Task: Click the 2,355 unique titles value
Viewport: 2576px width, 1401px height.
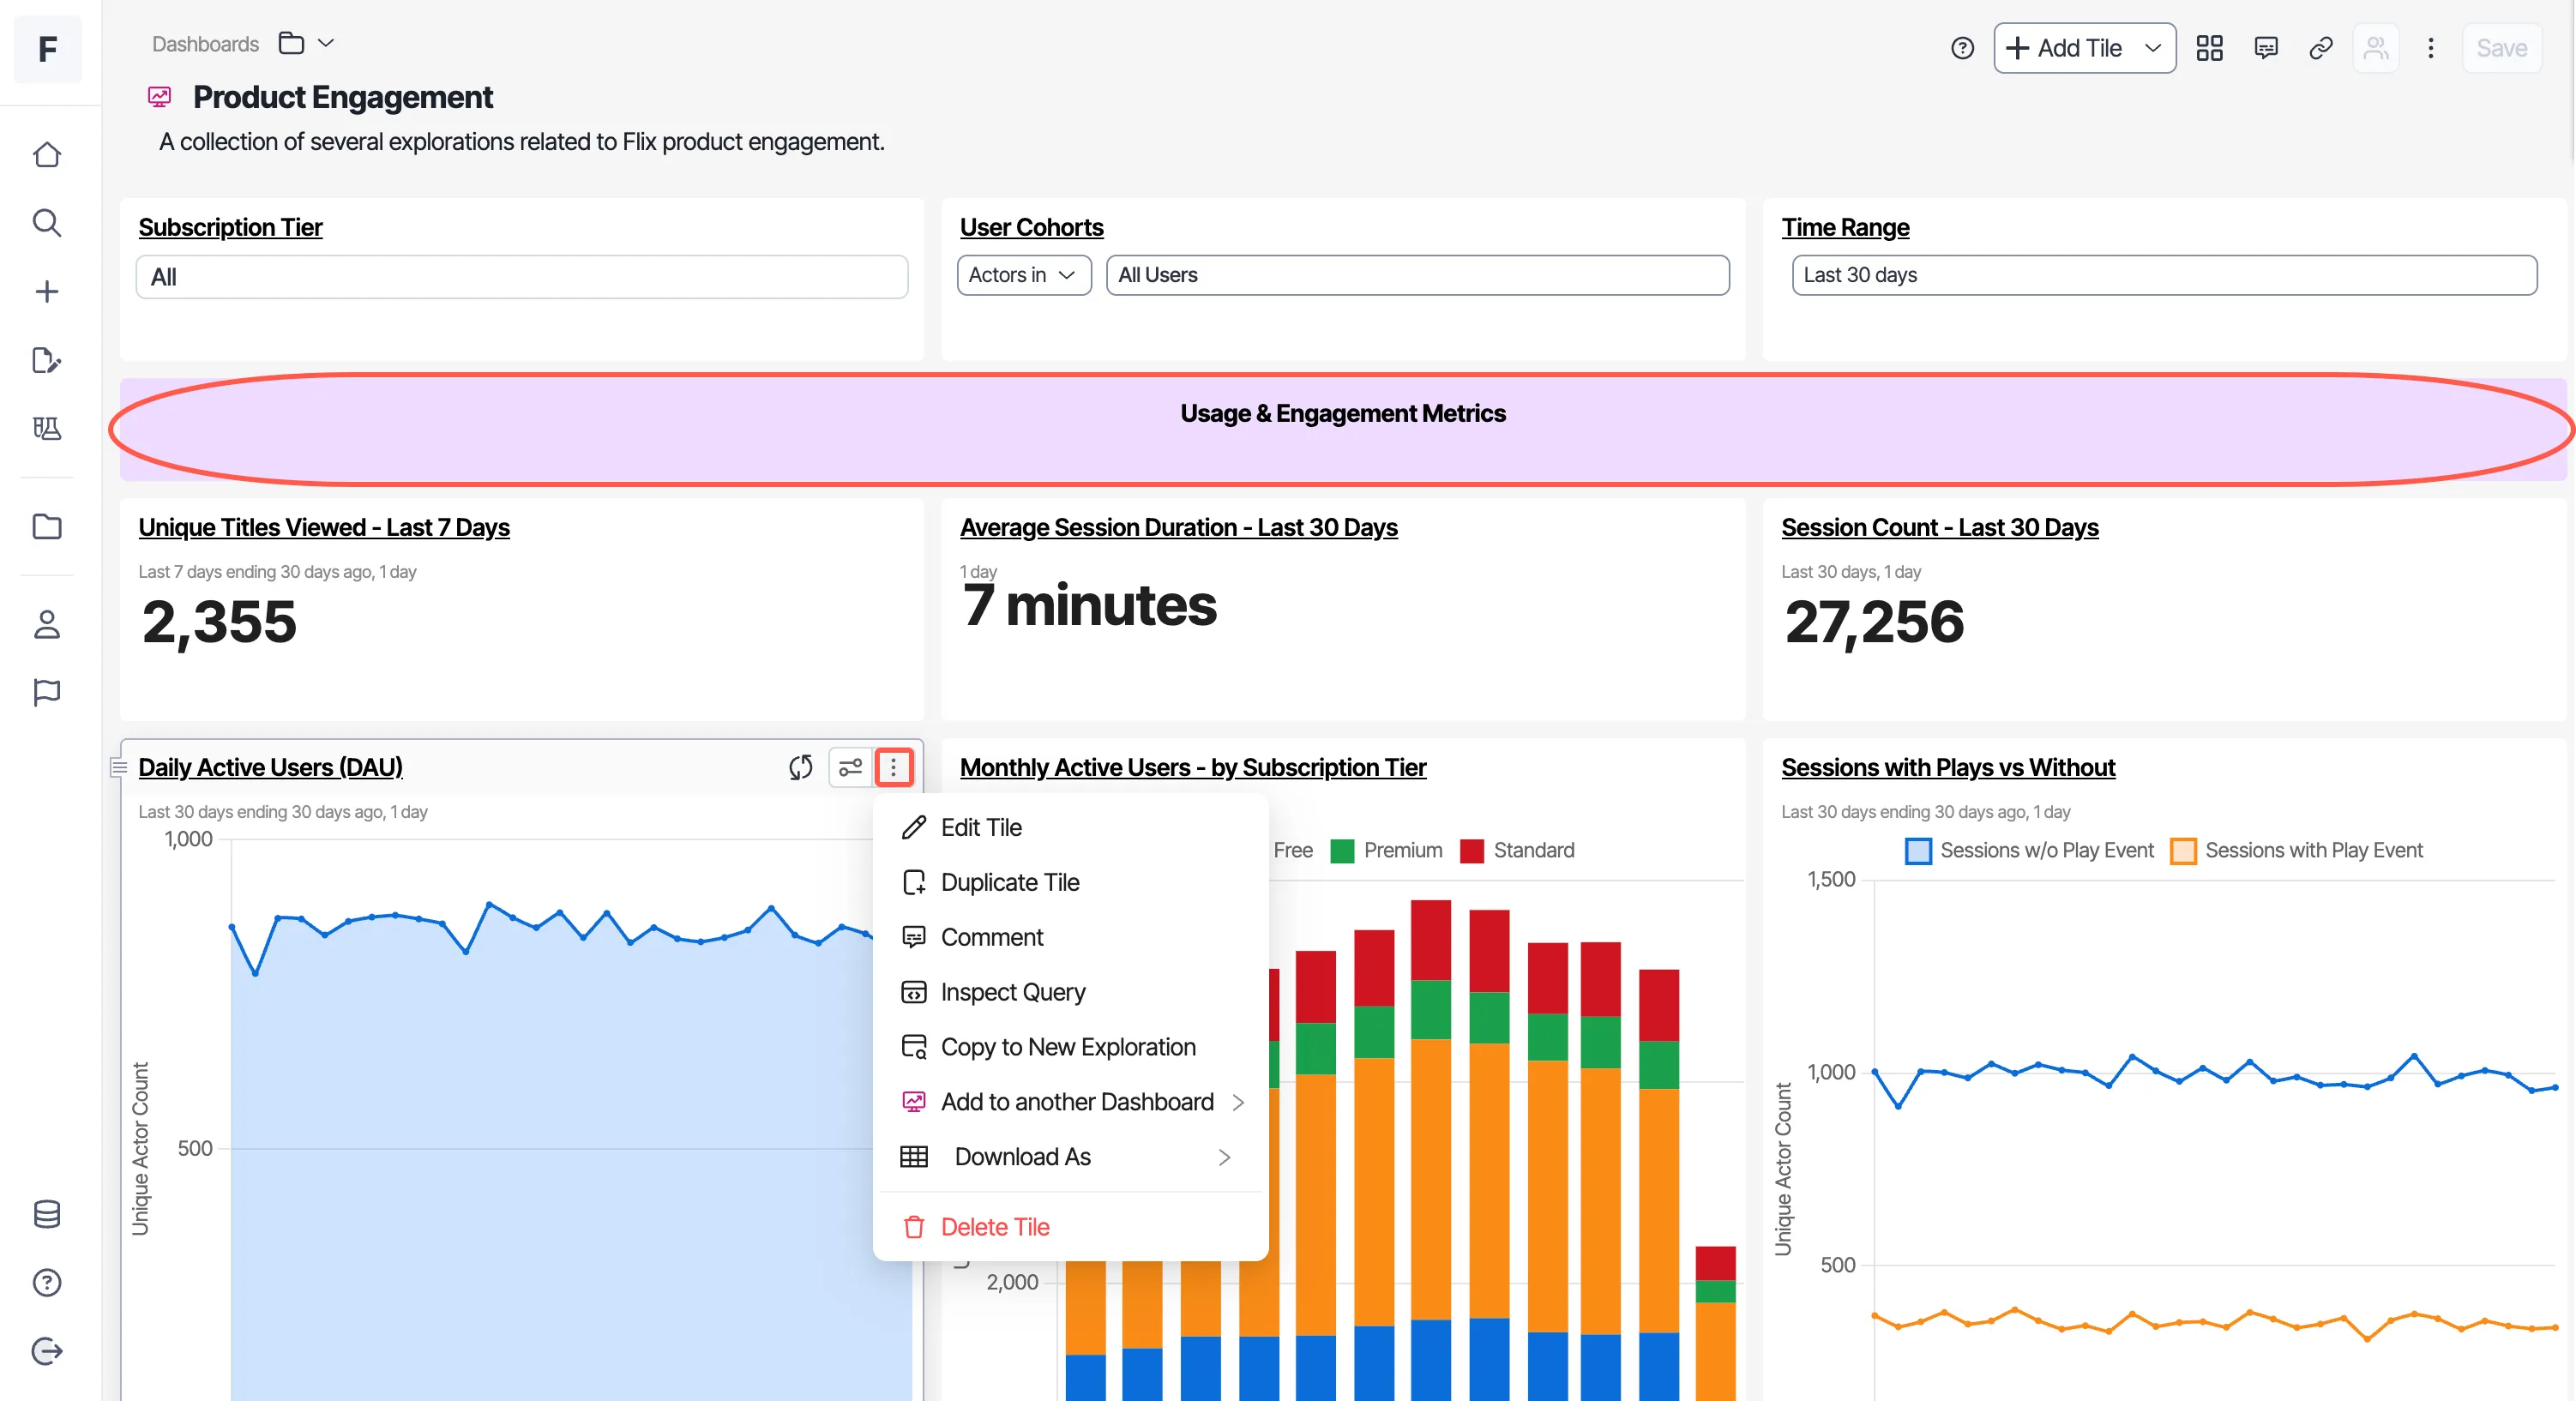Action: [x=219, y=622]
